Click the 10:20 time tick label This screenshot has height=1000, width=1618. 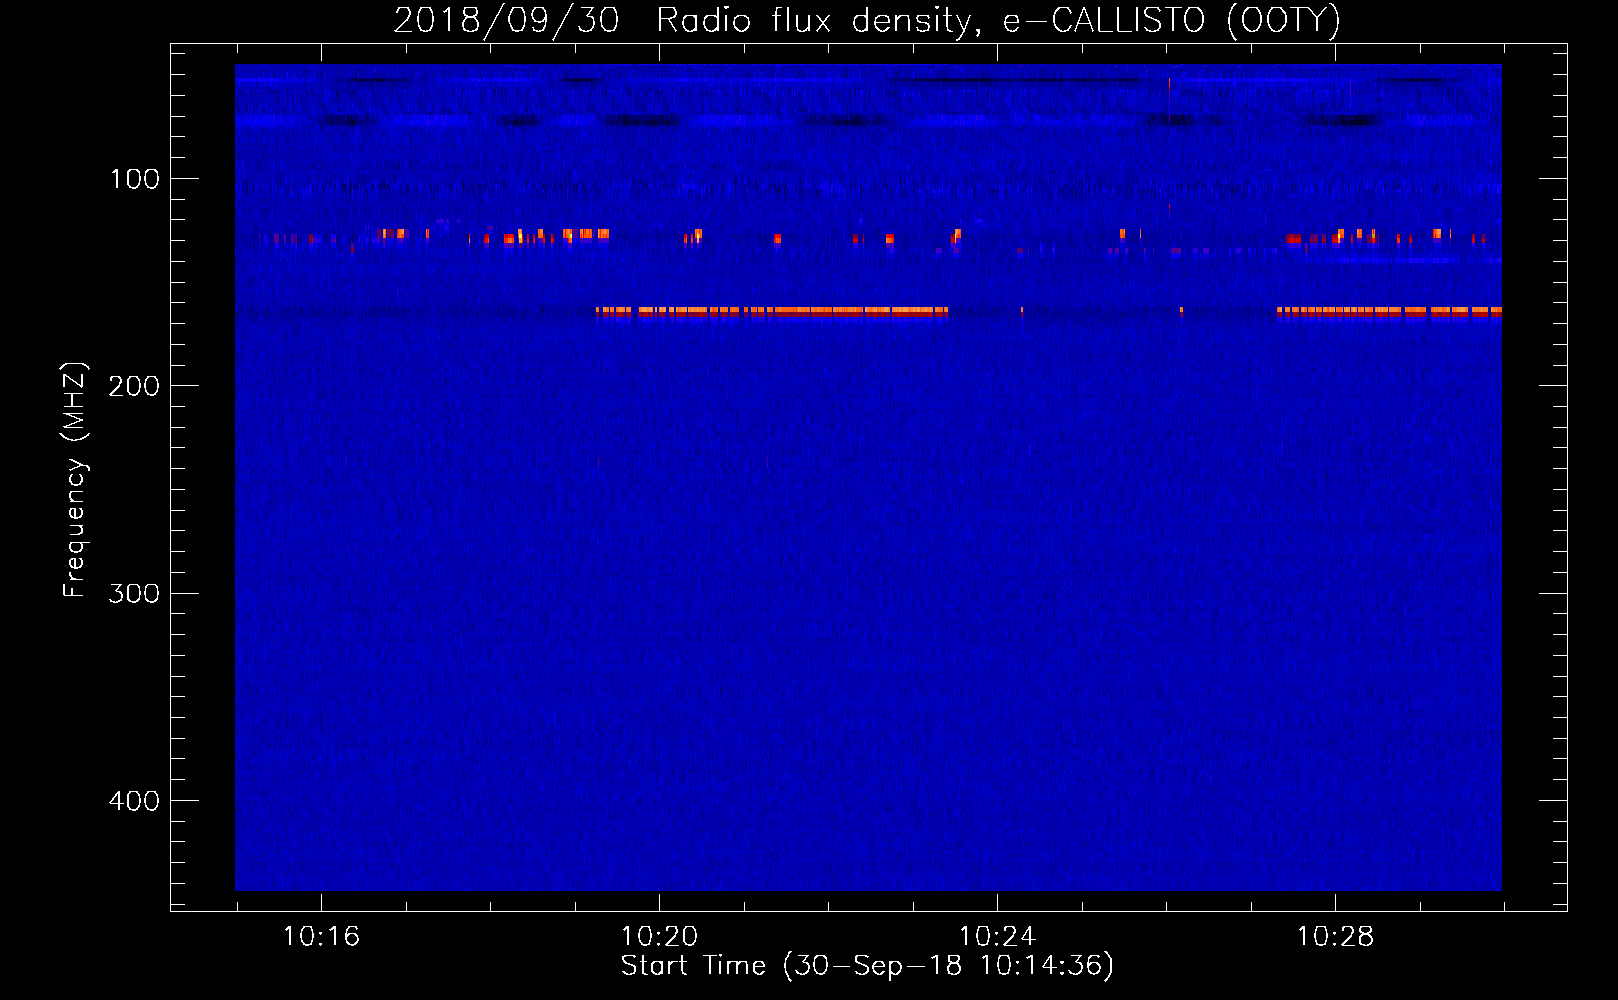[x=659, y=936]
